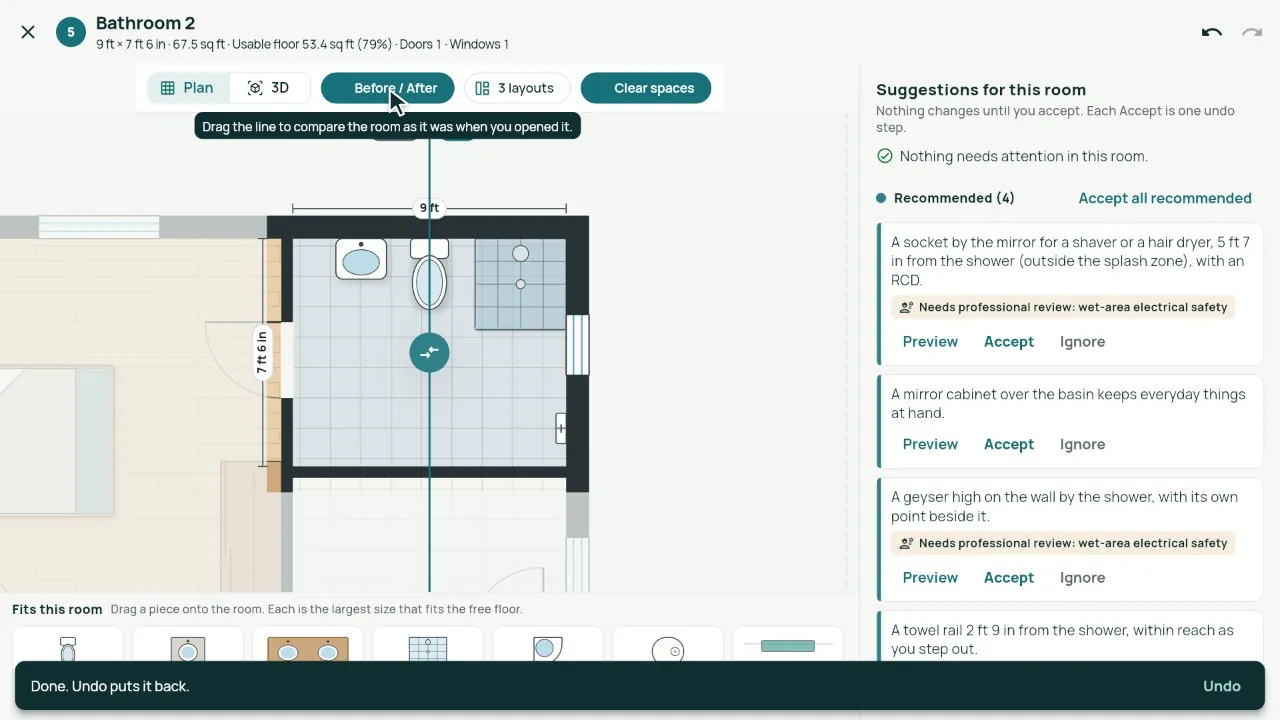The image size is (1280, 720).
Task: Ignore the geyser suggestion
Action: [x=1082, y=578]
